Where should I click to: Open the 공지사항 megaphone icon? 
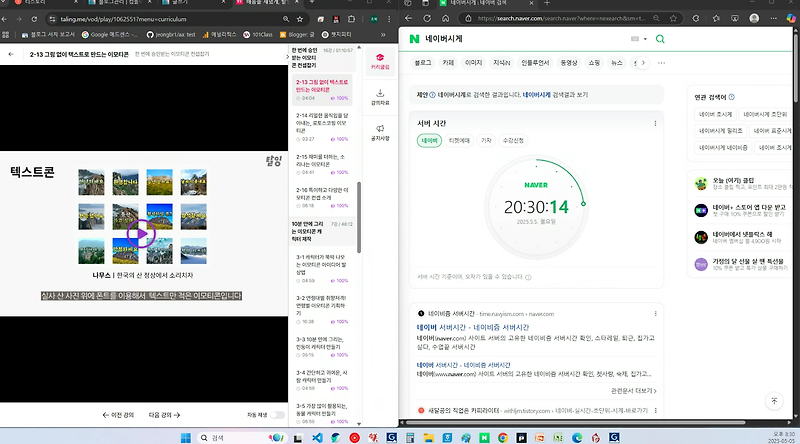380,133
